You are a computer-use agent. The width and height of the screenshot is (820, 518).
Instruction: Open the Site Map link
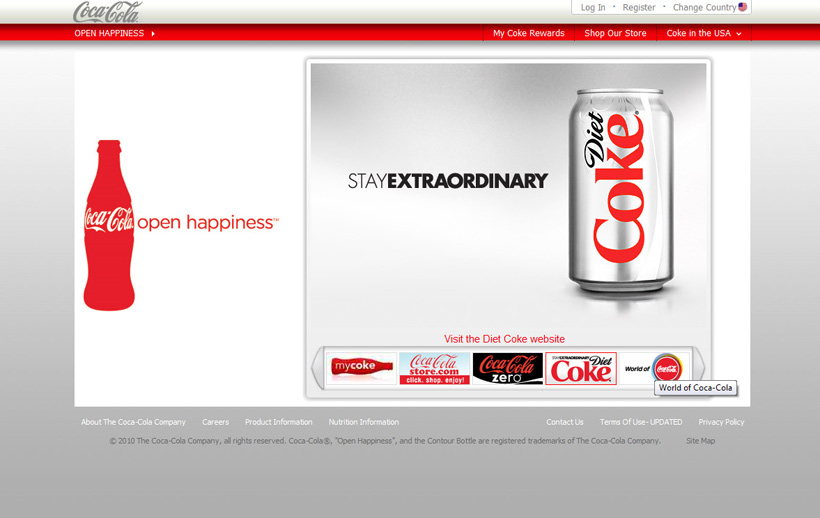coord(700,441)
